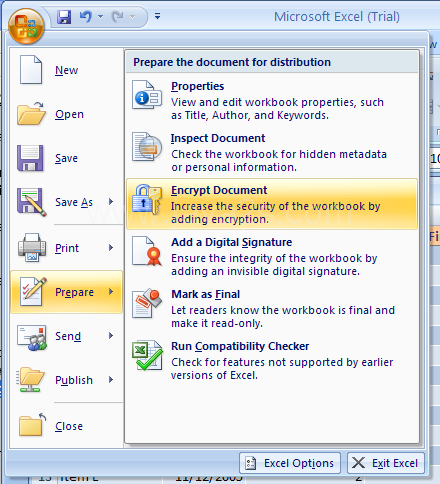
Task: Click the Mark as Final stamp icon
Action: click(147, 303)
